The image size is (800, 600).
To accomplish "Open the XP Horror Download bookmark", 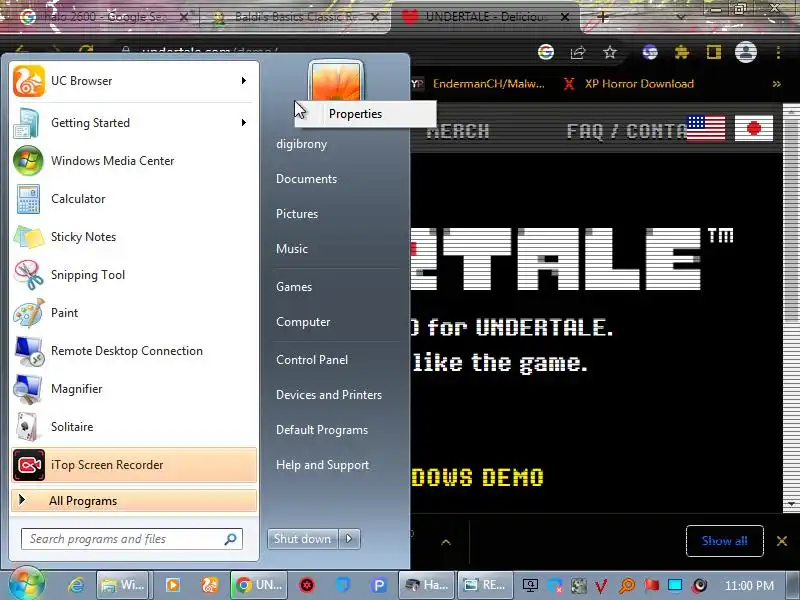I will [x=629, y=84].
